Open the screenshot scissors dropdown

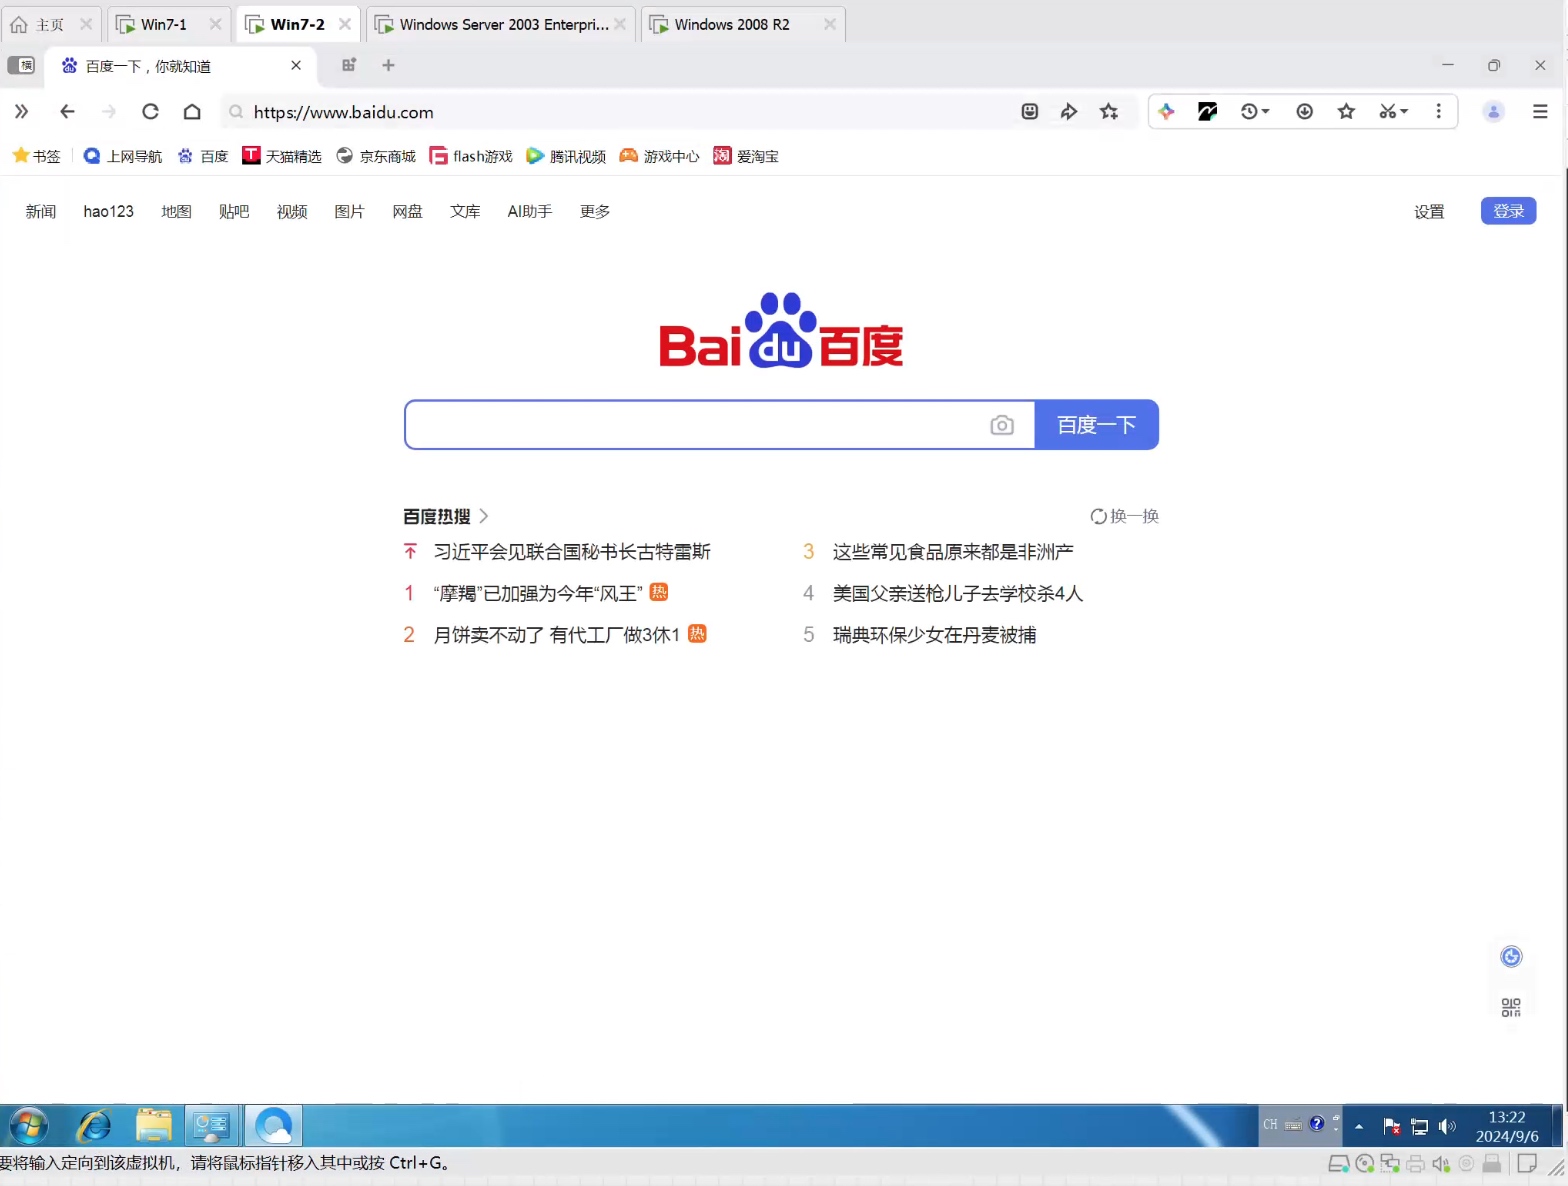[1393, 112]
